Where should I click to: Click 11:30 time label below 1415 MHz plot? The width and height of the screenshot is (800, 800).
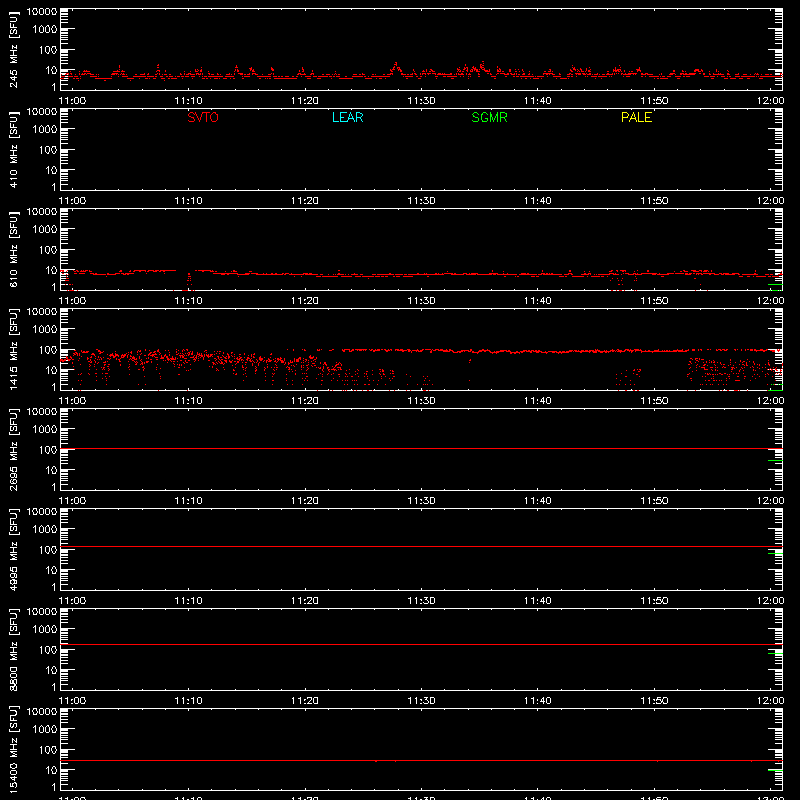pyautogui.click(x=421, y=401)
